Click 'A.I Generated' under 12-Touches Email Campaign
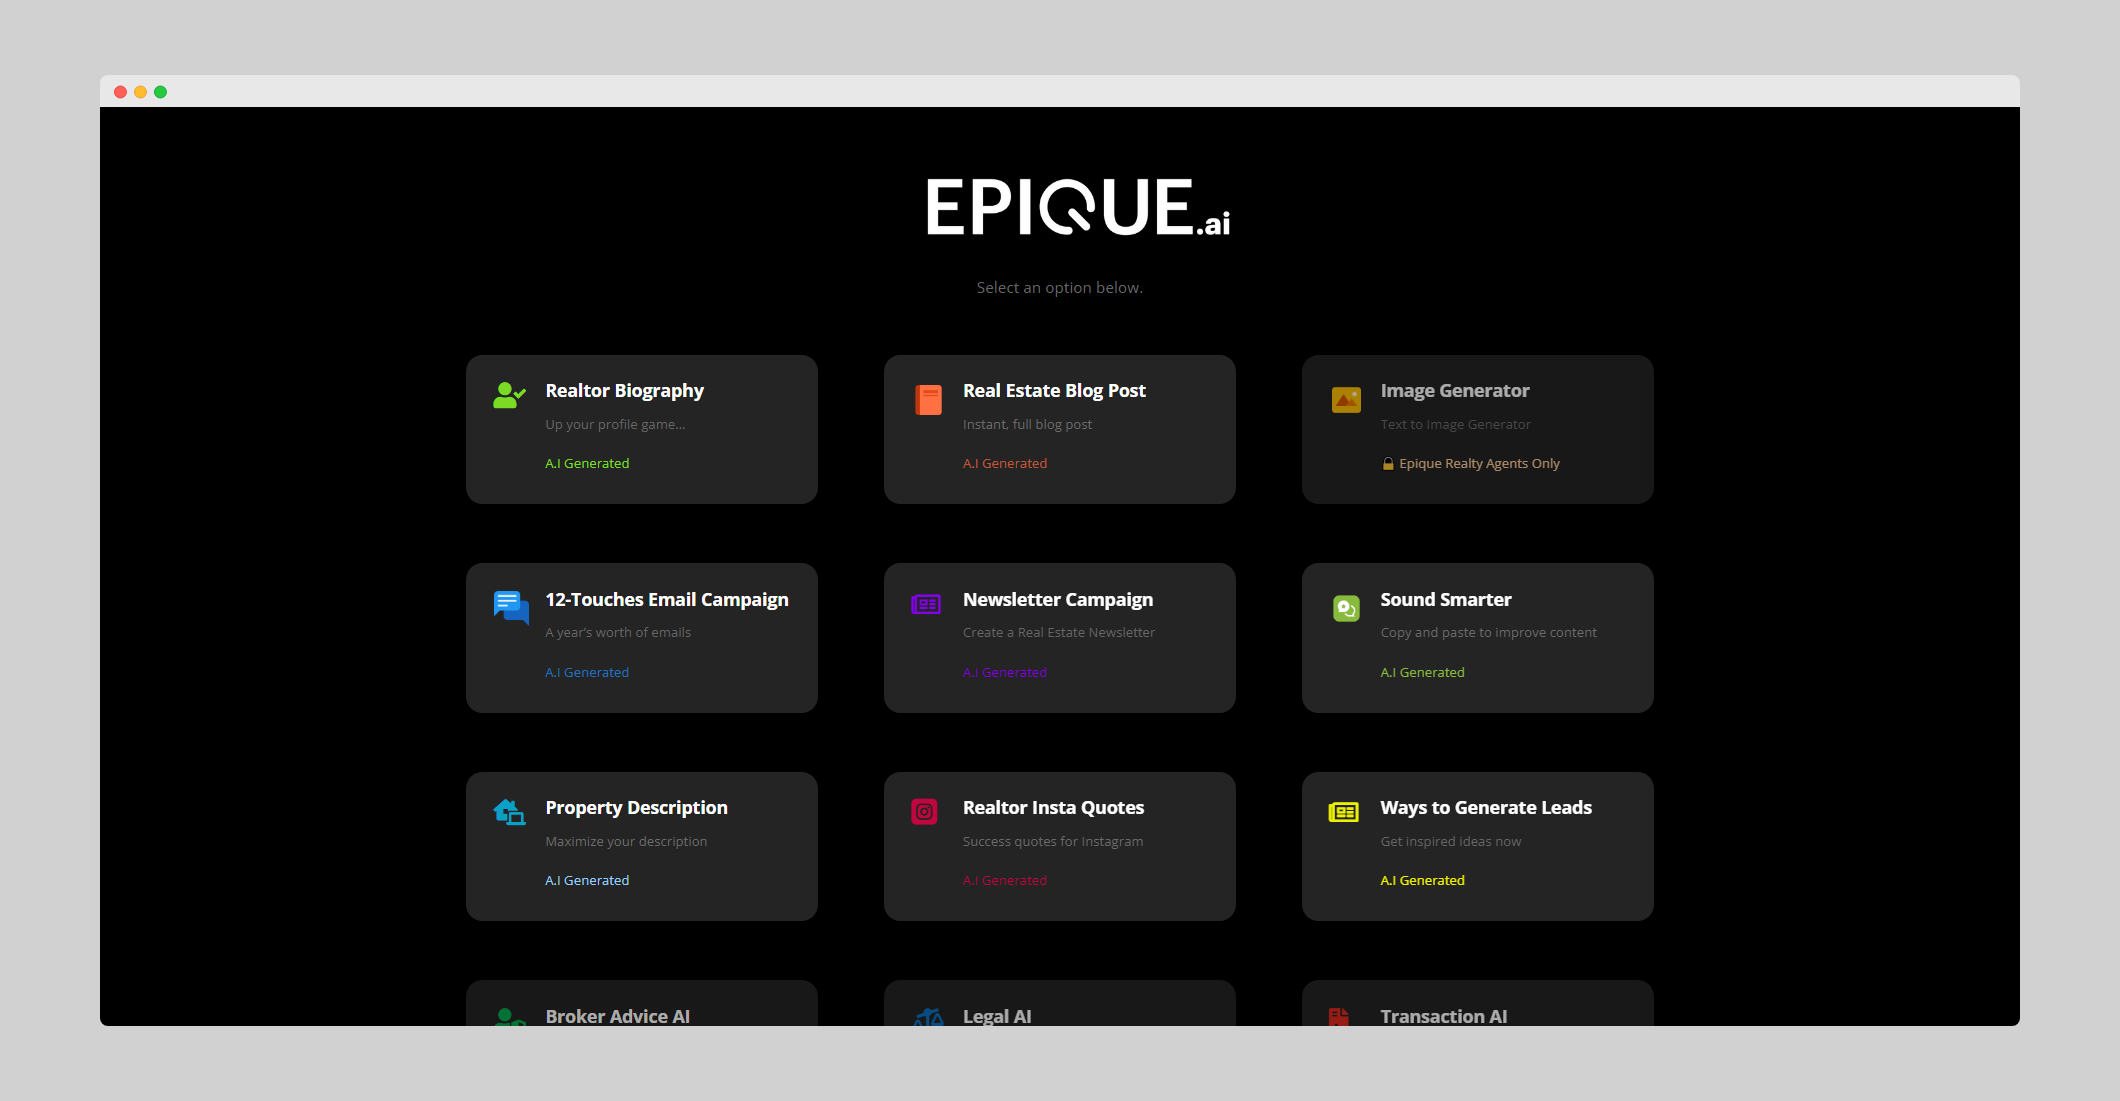The image size is (2120, 1101). [x=587, y=672]
